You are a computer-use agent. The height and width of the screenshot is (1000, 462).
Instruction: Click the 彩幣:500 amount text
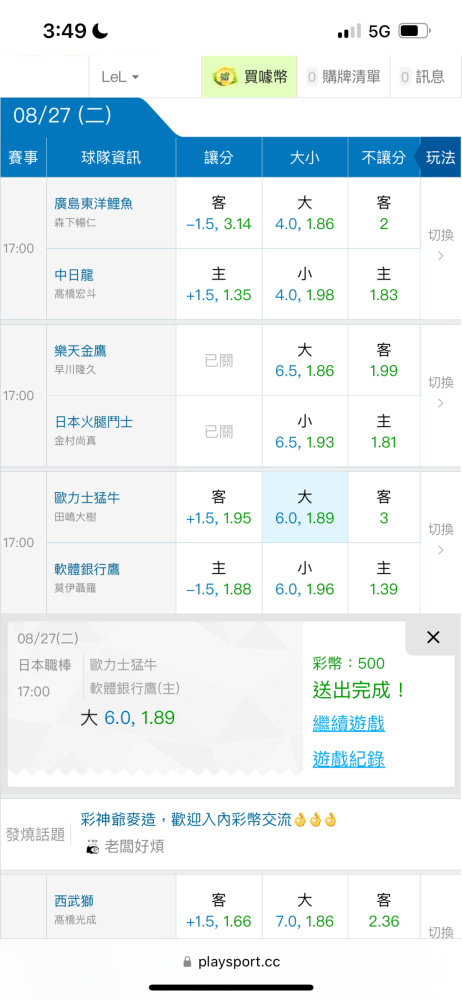click(348, 664)
